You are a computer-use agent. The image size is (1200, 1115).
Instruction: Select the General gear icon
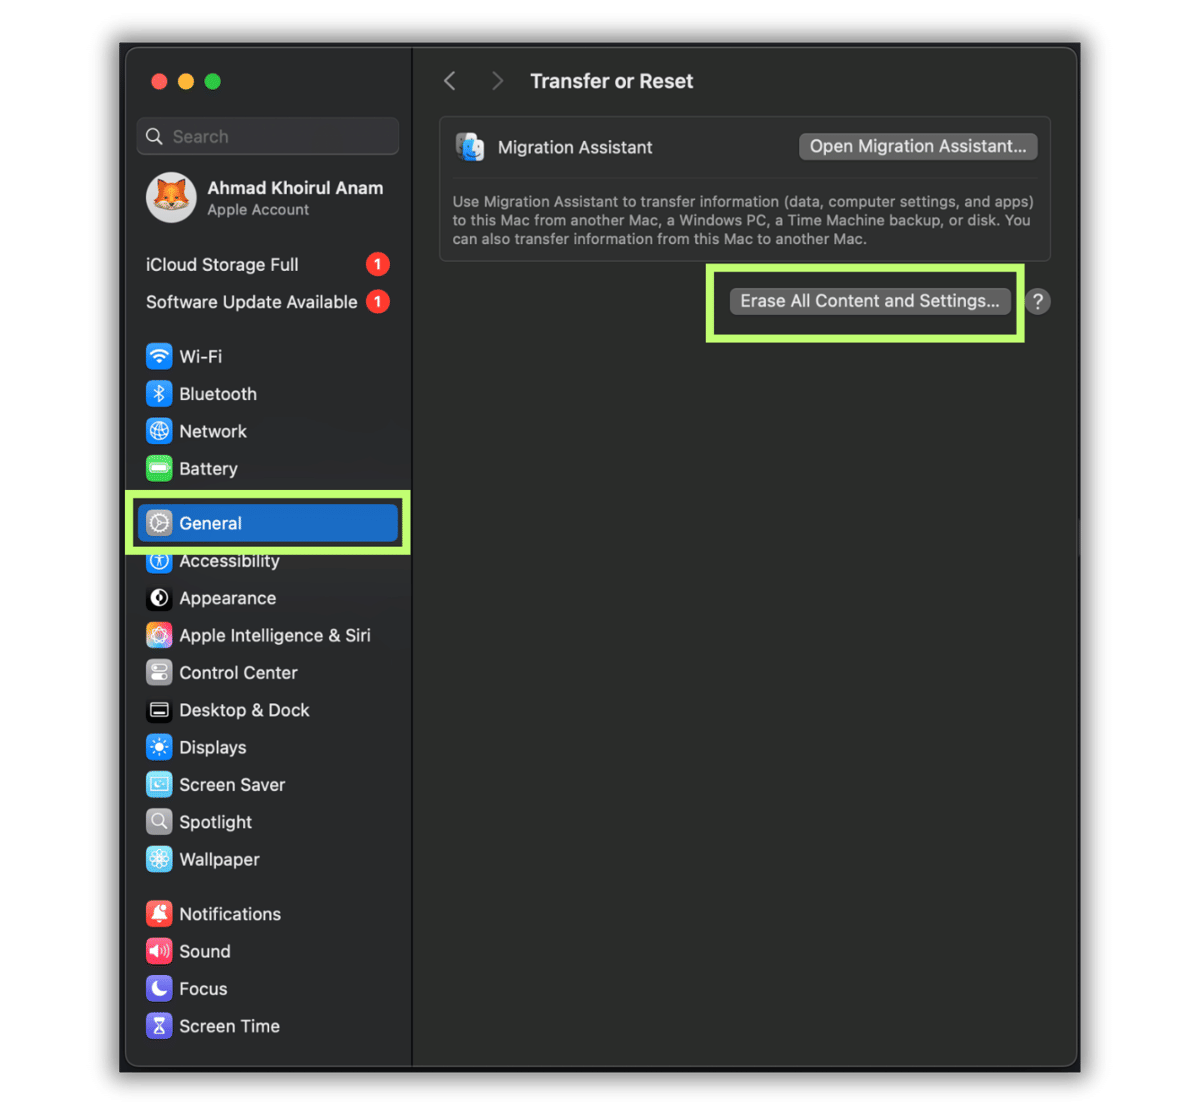click(159, 523)
